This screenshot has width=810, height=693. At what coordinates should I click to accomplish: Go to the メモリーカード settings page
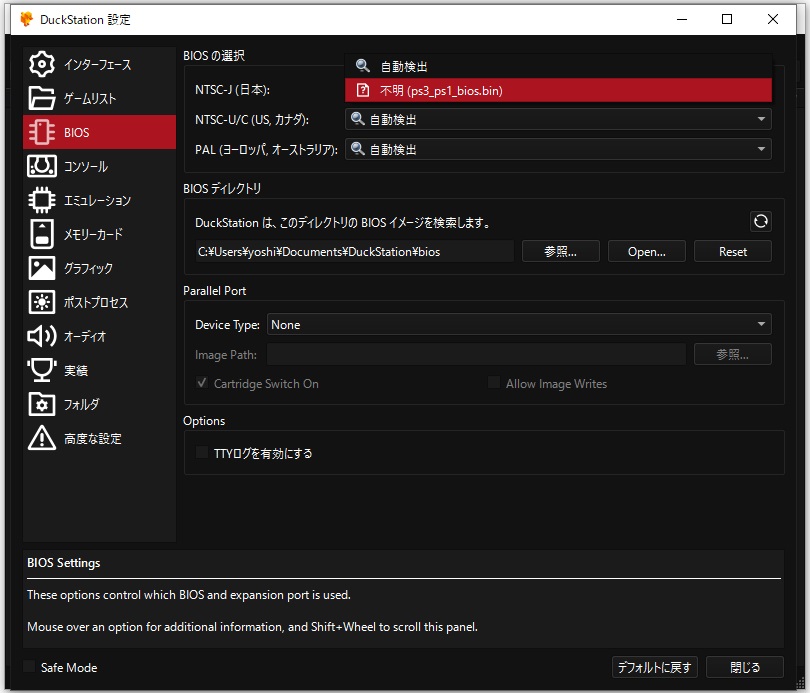pos(99,234)
